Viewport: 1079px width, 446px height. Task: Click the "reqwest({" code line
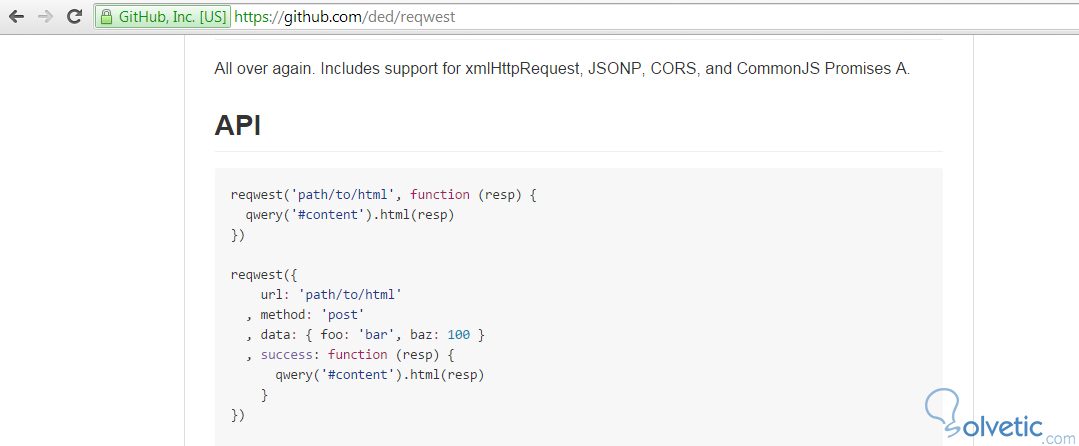click(x=264, y=274)
